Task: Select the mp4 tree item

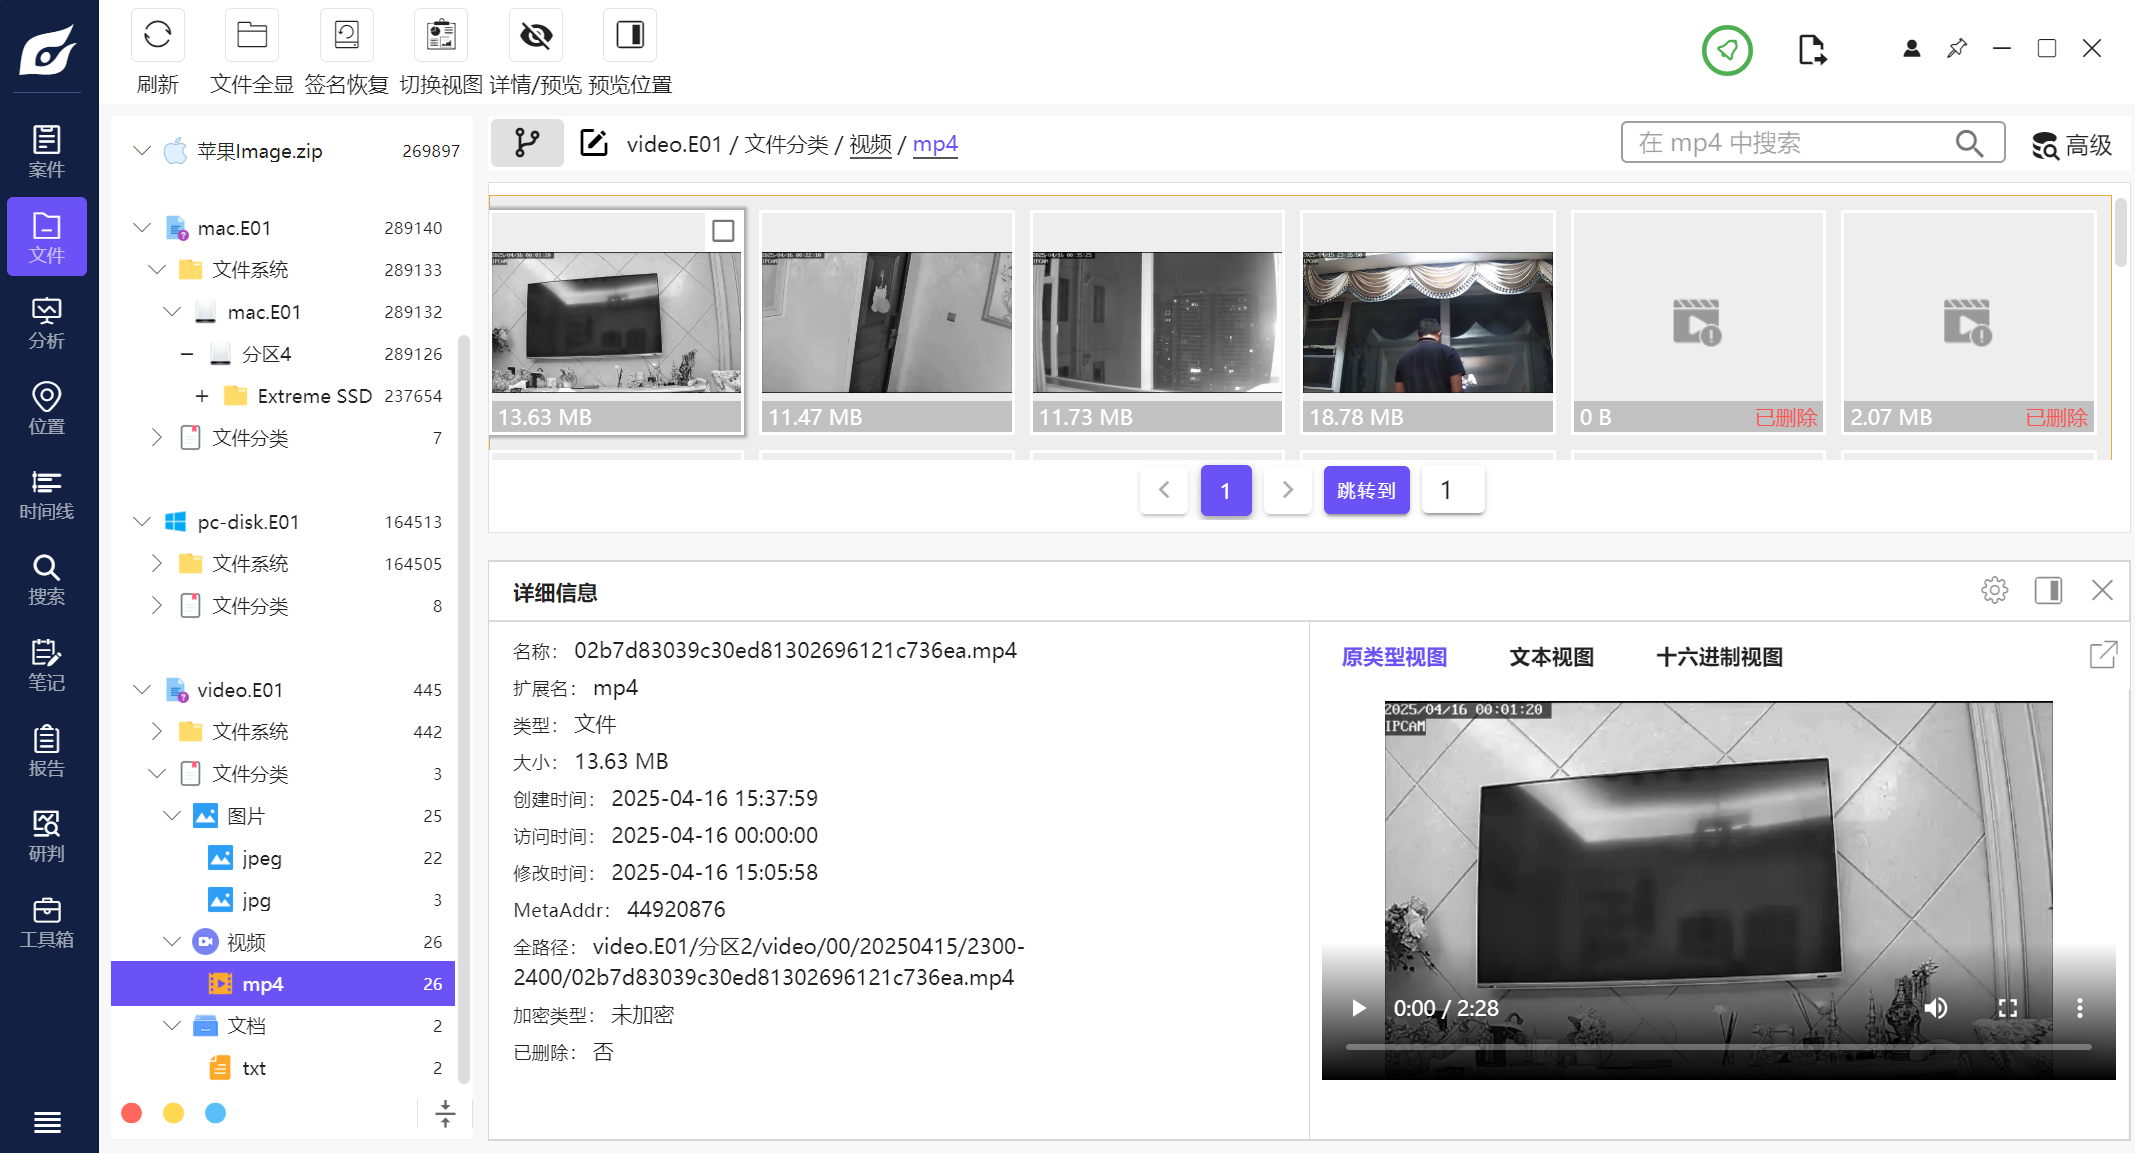Action: point(284,984)
